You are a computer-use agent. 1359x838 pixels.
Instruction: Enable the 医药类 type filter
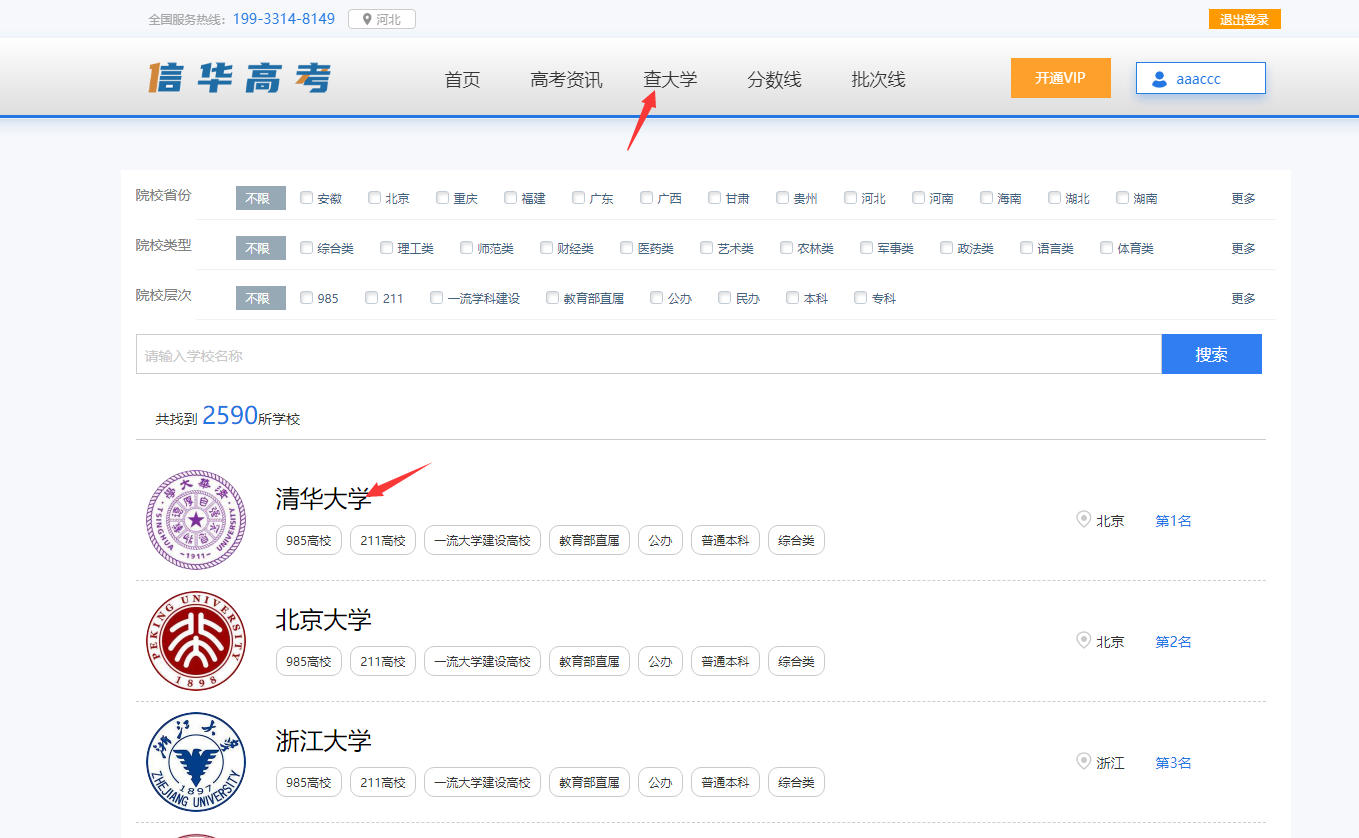(627, 248)
